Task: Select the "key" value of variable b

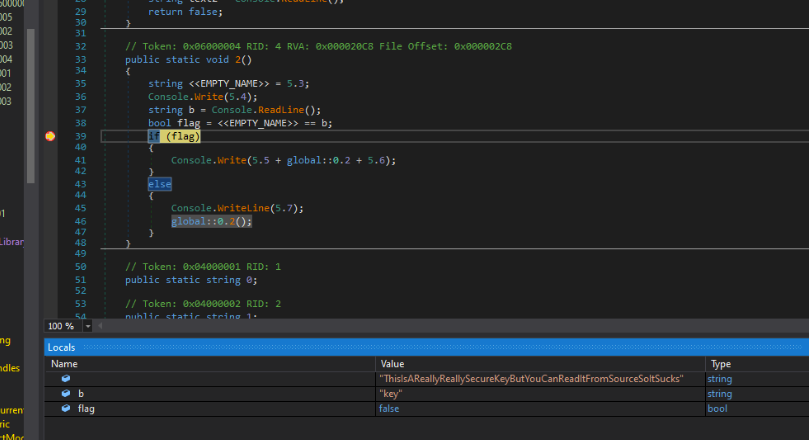Action: click(391, 394)
